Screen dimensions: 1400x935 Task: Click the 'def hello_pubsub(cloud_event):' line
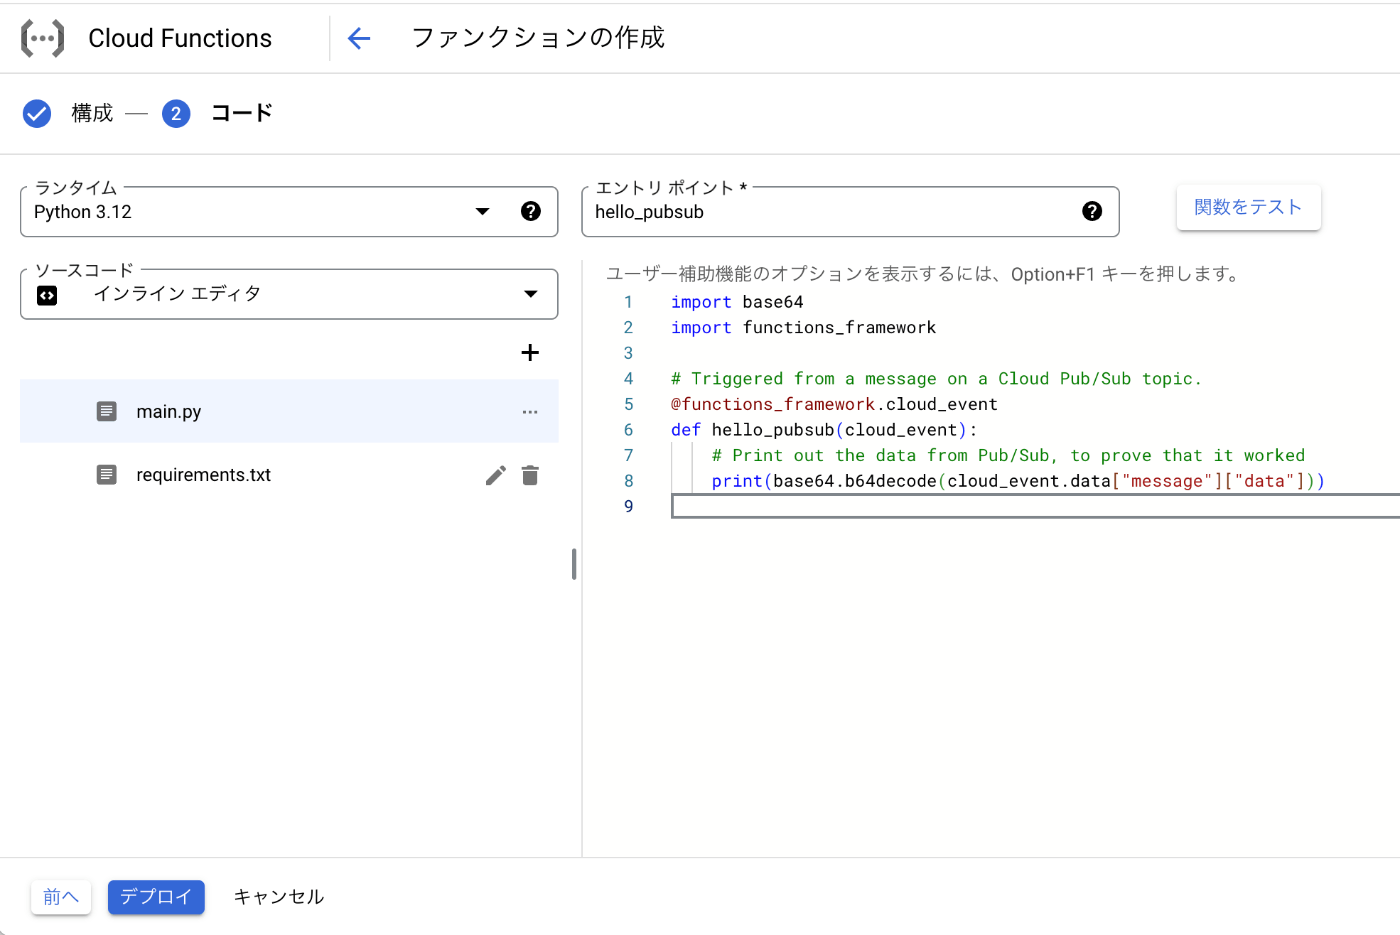pos(824,430)
